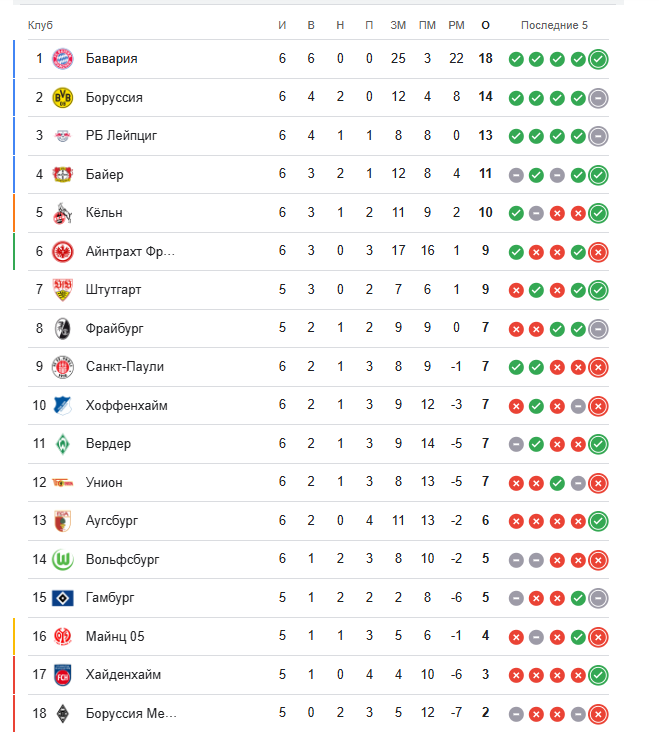Image resolution: width=659 pixels, height=746 pixels.
Task: Click the Хоффенхайм team name
Action: pos(126,405)
